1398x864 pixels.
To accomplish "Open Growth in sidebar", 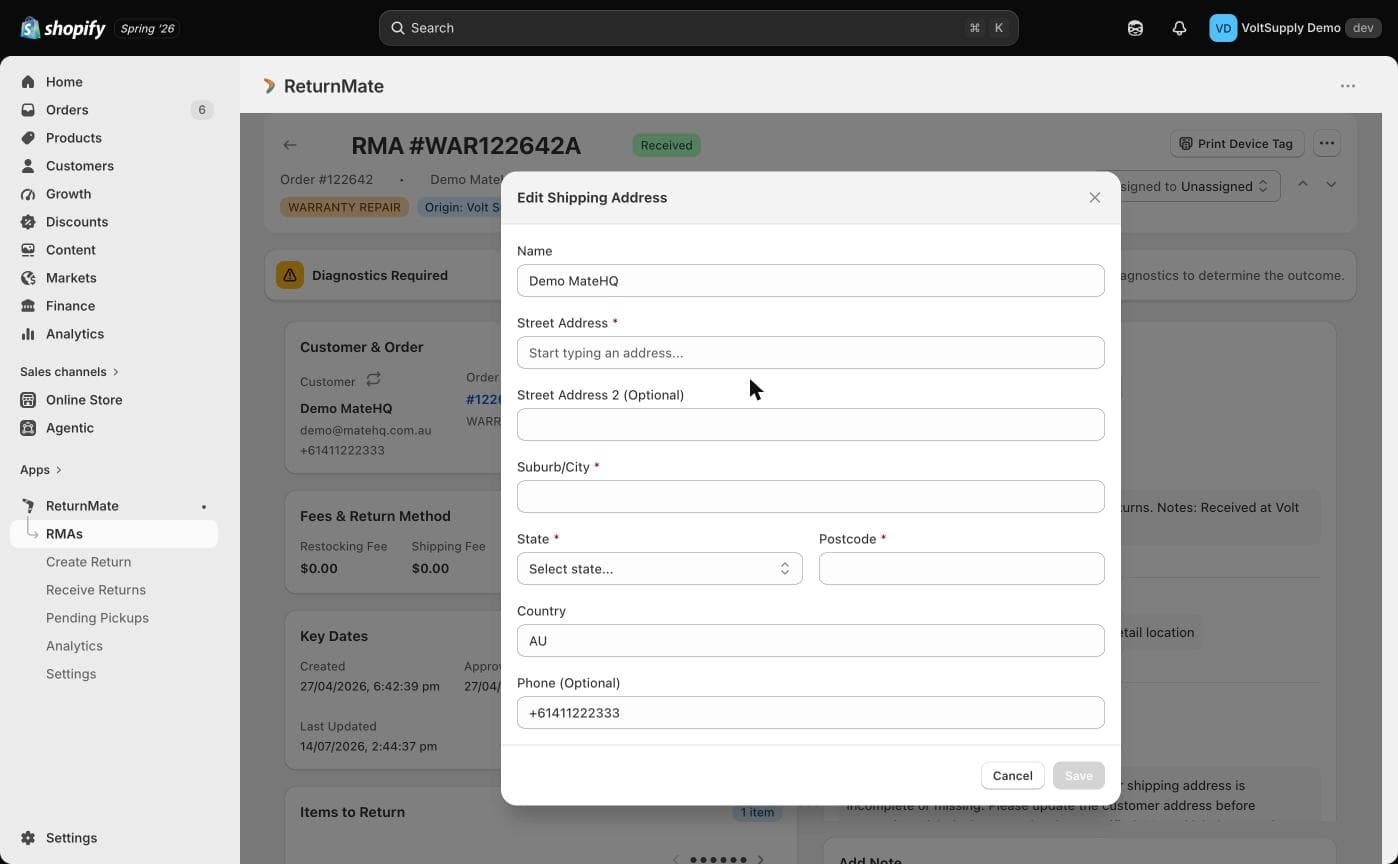I will [x=68, y=194].
